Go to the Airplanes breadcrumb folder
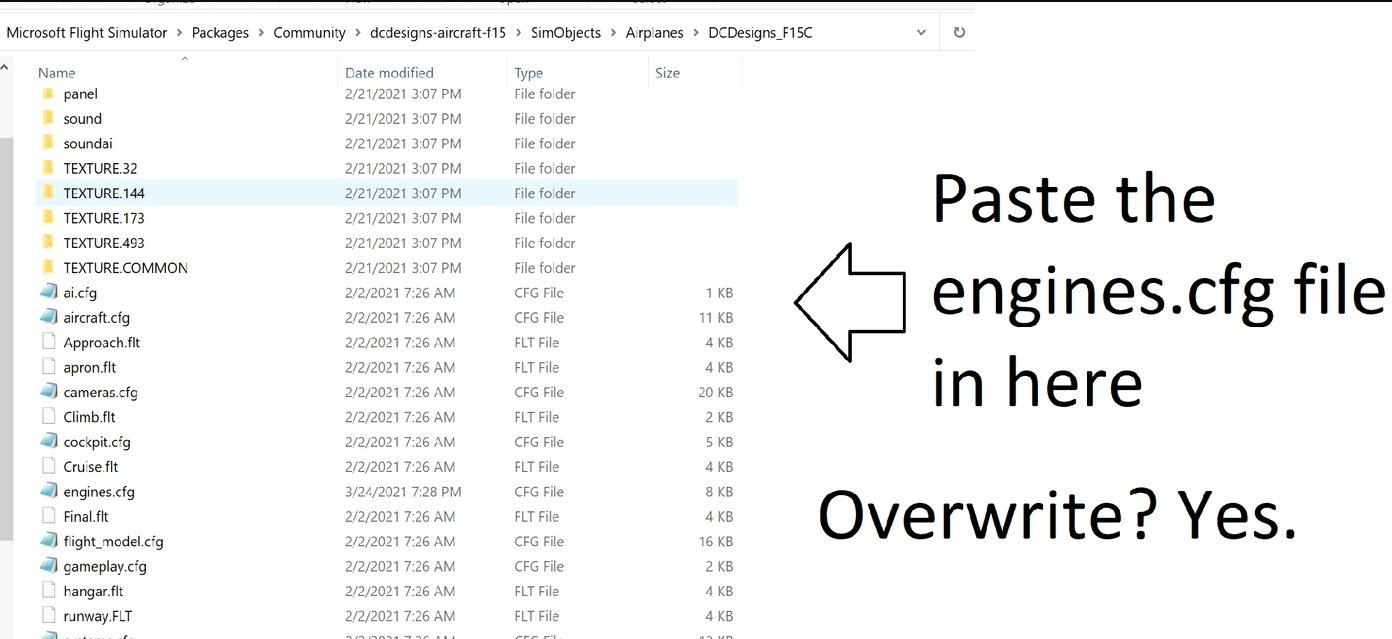Screen dimensions: 1392x639 tap(654, 33)
